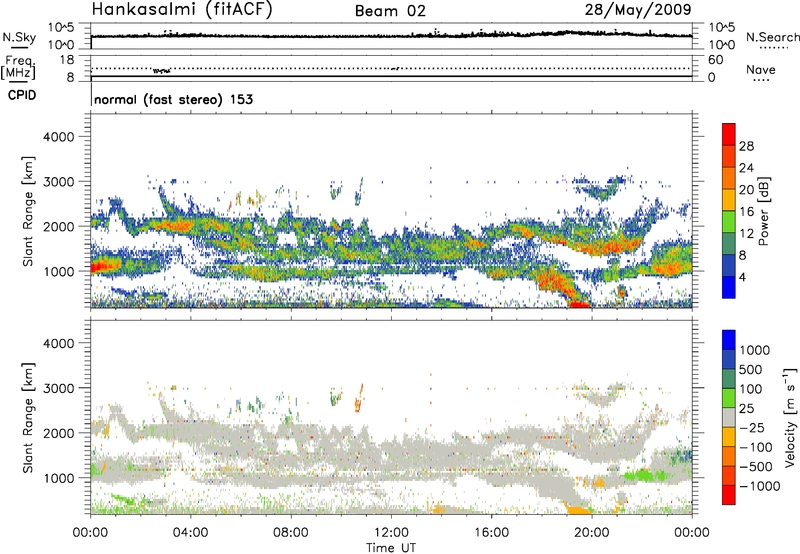Click the Time UT axis label
800x554 pixels.
click(391, 547)
